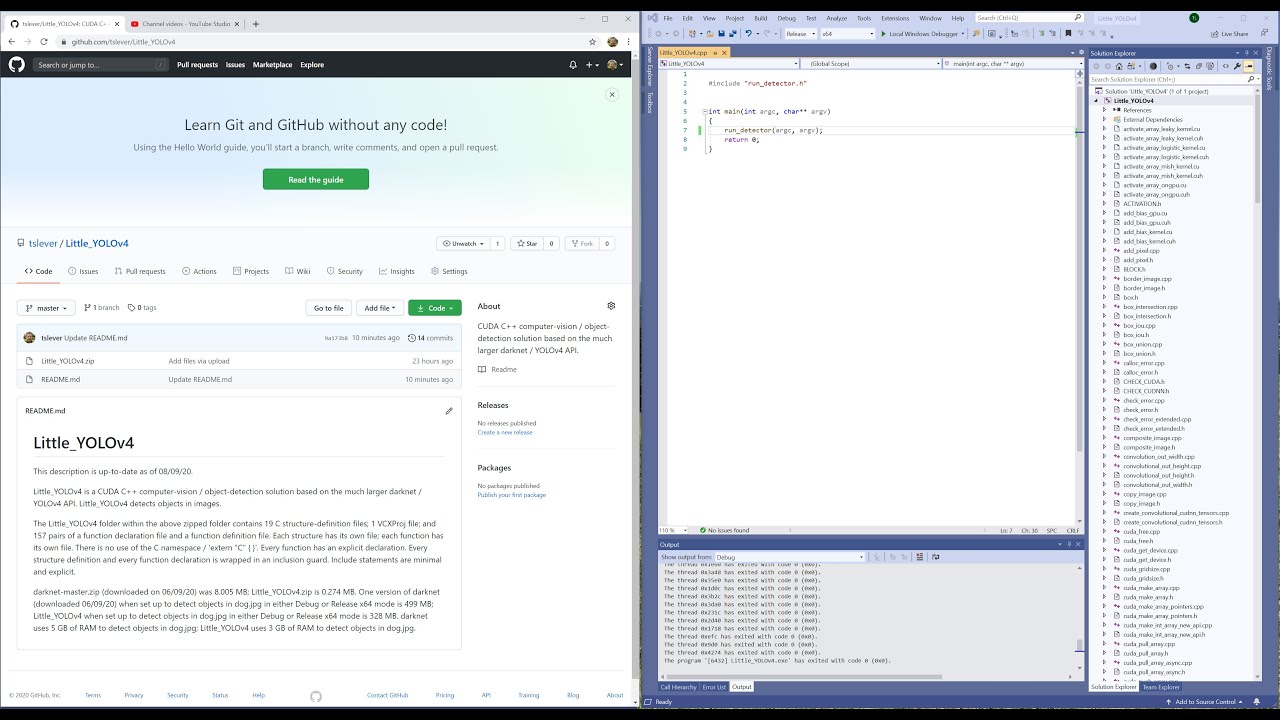Open the green Code dropdown button

click(x=435, y=308)
